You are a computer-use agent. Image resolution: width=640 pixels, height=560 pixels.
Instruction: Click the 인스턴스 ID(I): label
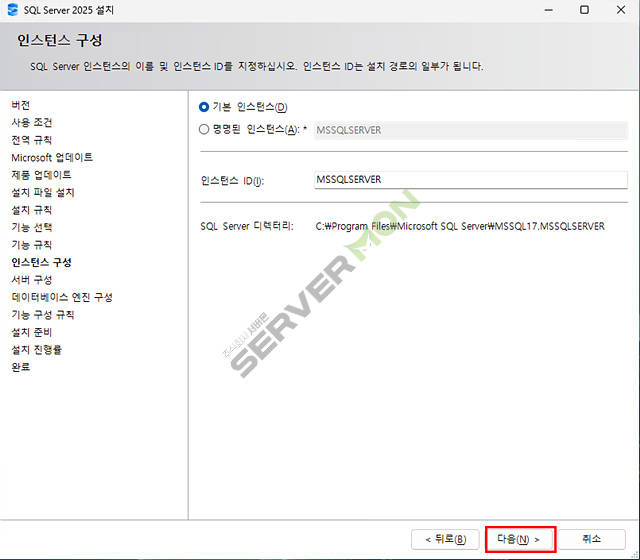click(232, 181)
